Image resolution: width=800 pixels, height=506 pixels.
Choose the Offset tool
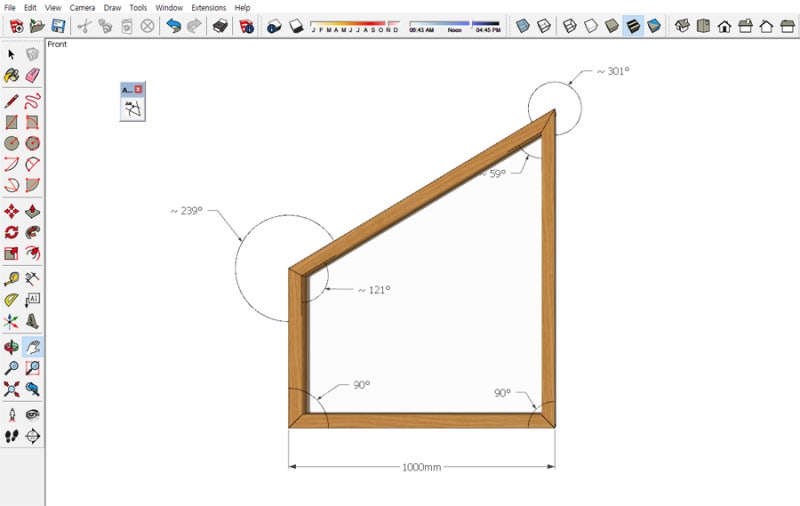(x=32, y=253)
